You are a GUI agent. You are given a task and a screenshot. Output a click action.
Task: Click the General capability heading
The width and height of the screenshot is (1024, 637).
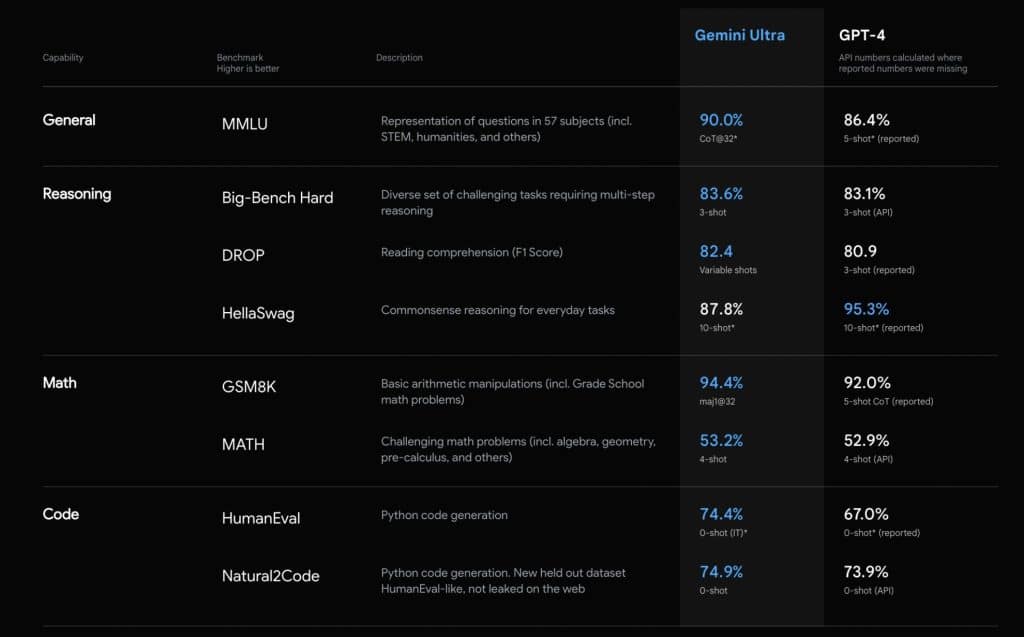point(69,120)
